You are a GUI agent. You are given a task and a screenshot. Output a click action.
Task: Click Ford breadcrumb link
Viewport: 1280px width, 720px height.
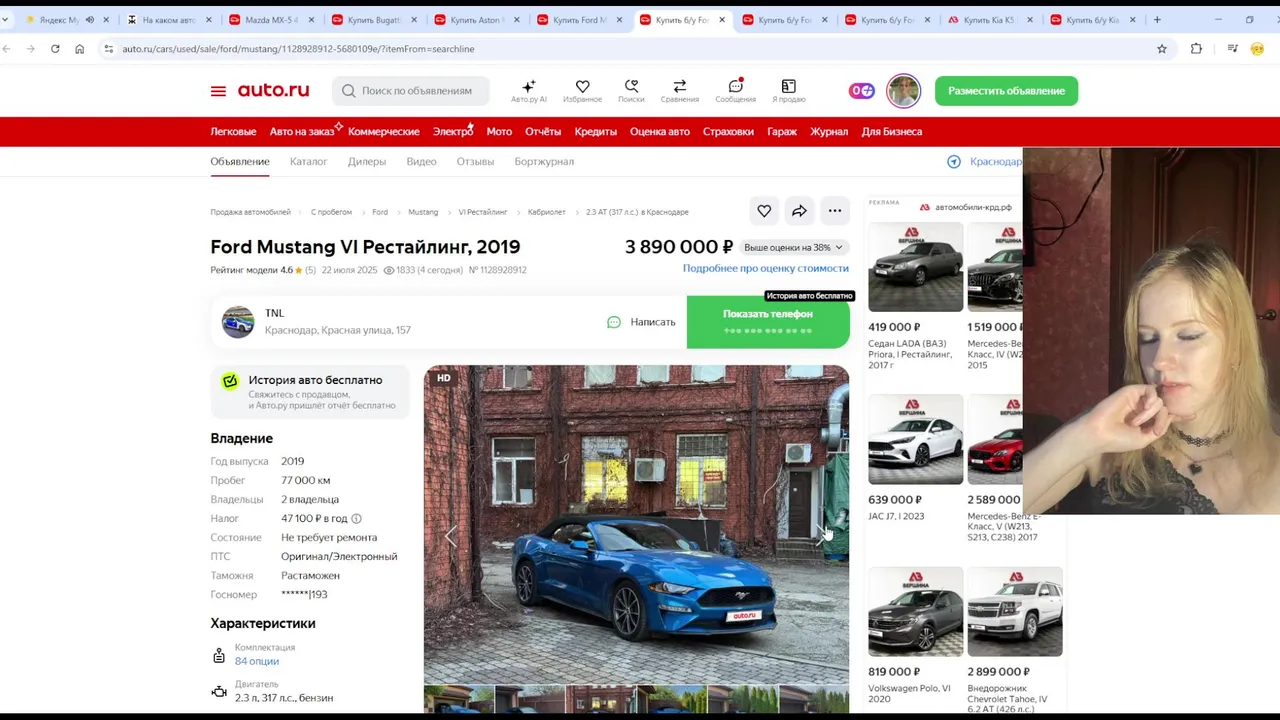[x=380, y=212]
